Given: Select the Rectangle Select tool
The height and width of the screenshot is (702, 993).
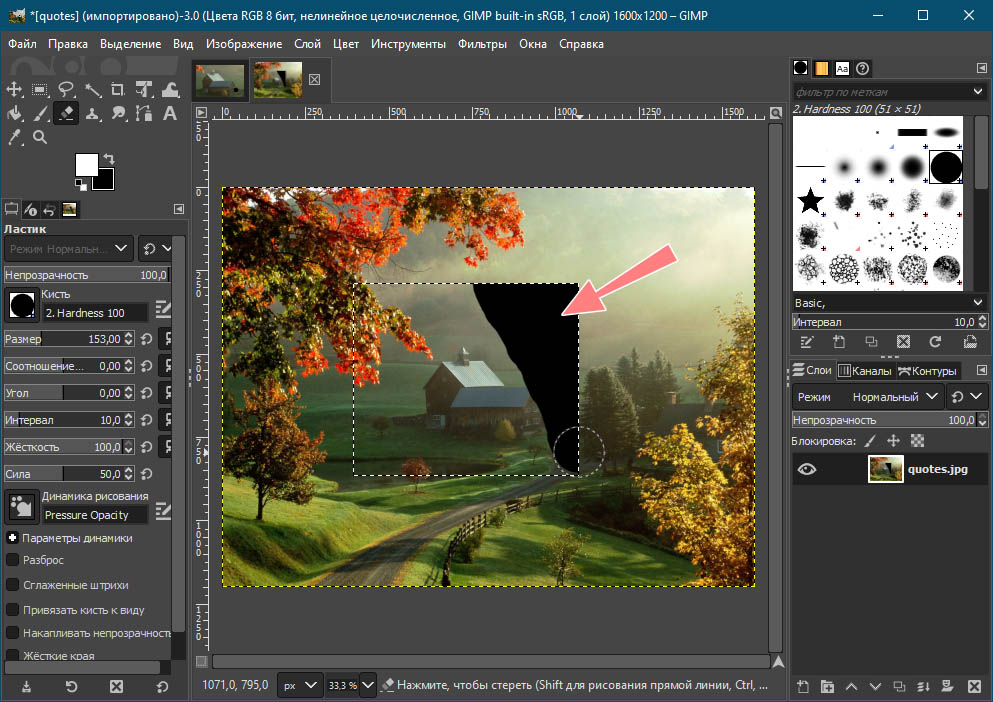Looking at the screenshot, I should point(40,89).
